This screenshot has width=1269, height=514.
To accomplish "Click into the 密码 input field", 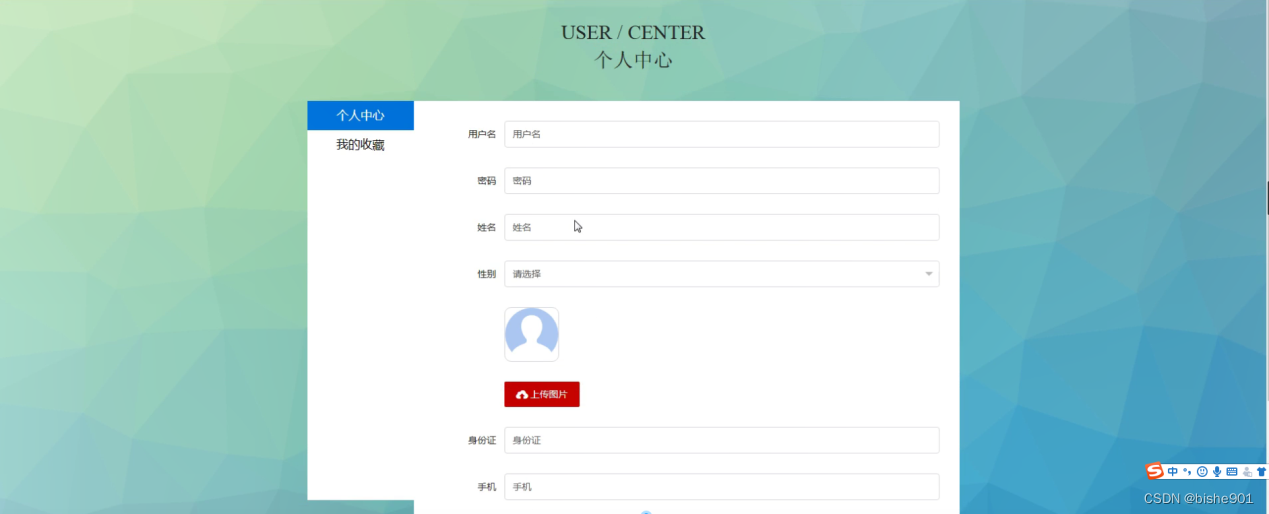I will [721, 181].
